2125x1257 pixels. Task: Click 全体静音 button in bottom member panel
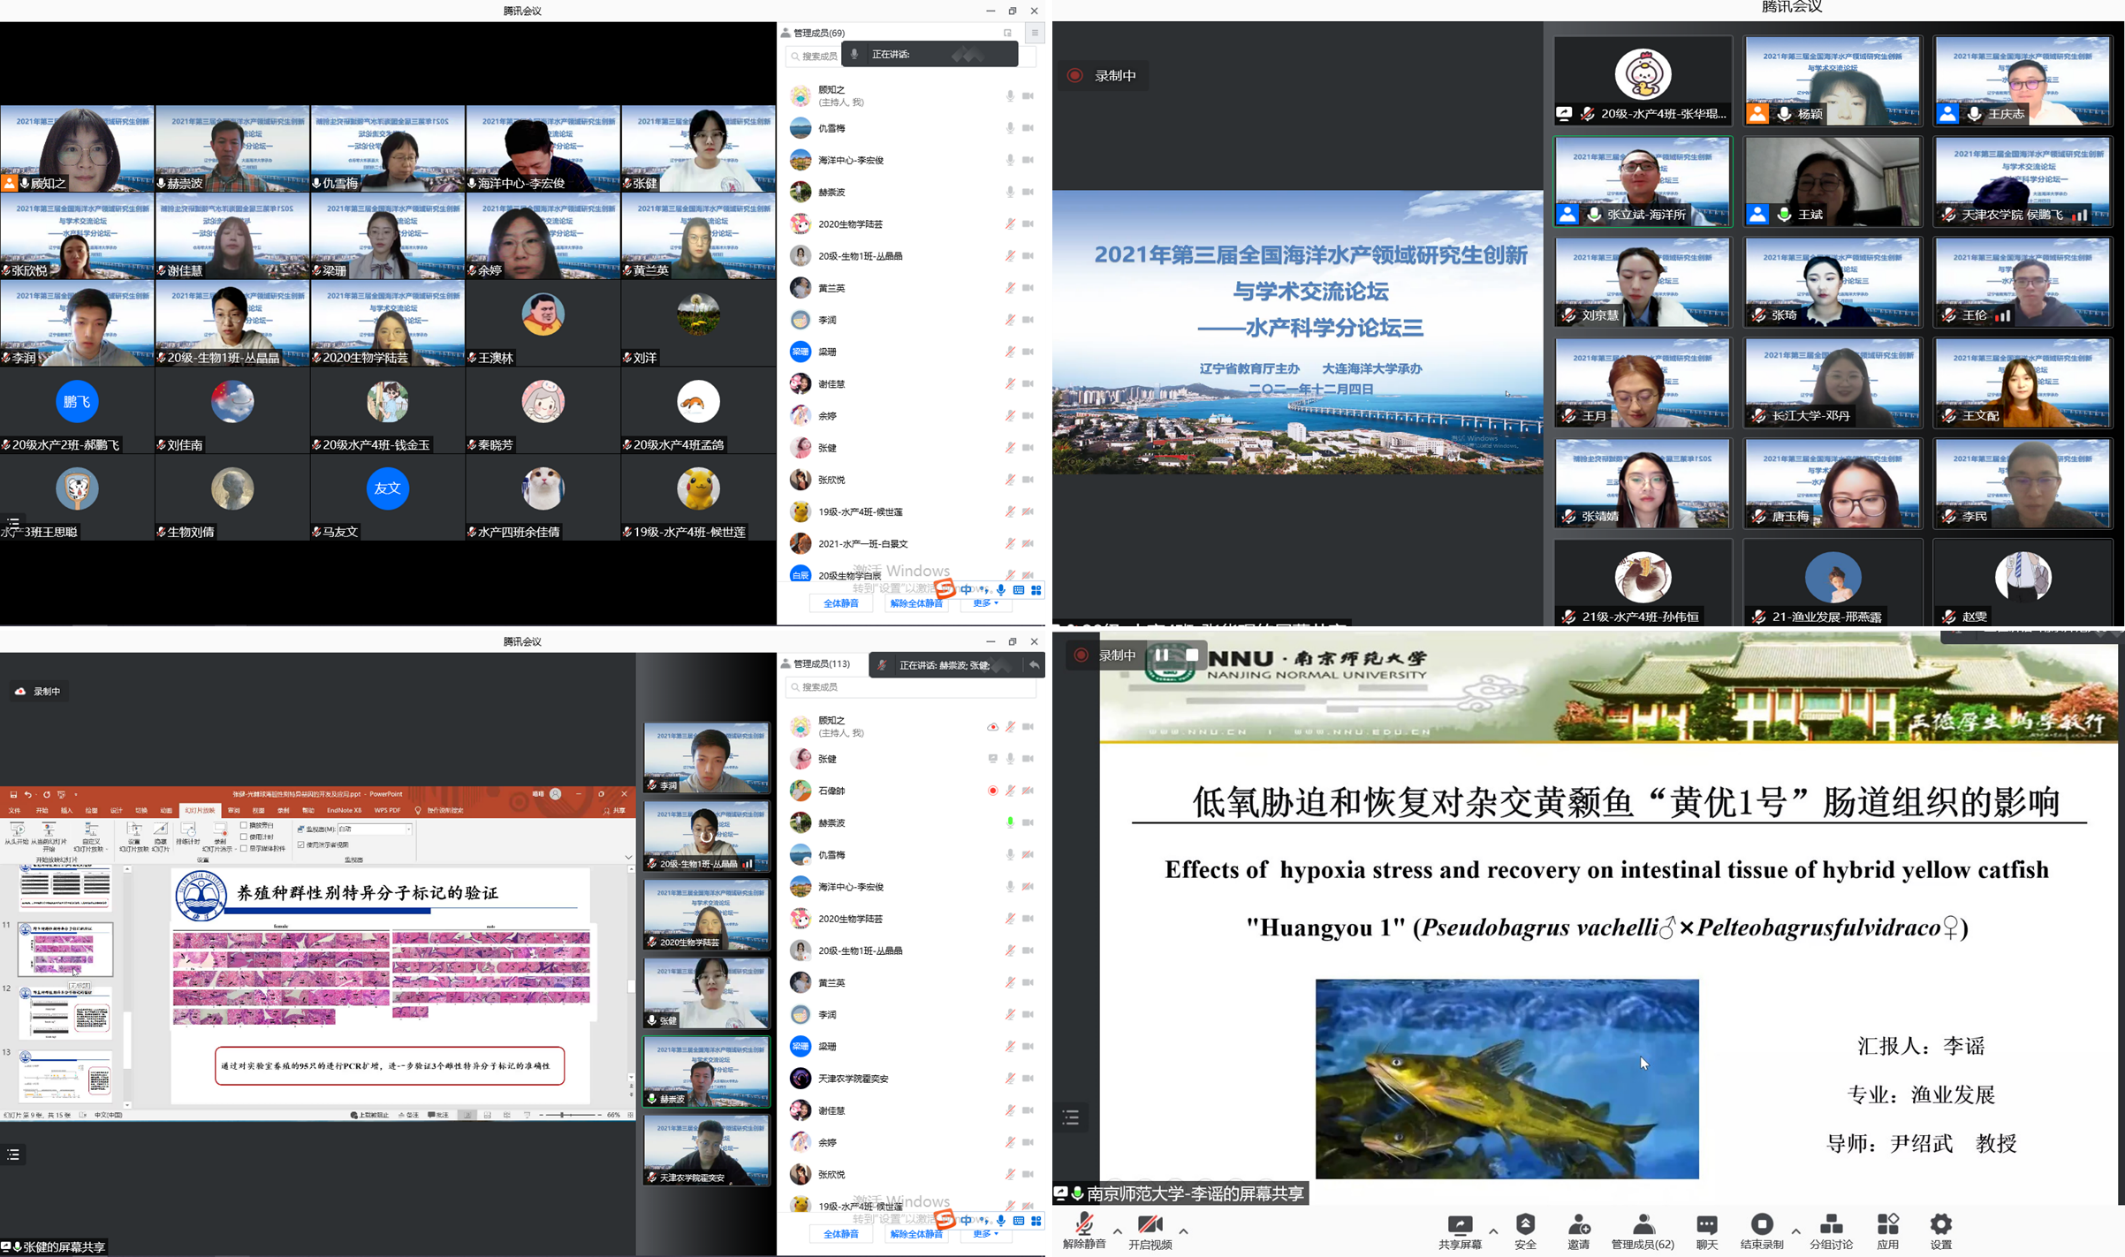pyautogui.click(x=841, y=1234)
